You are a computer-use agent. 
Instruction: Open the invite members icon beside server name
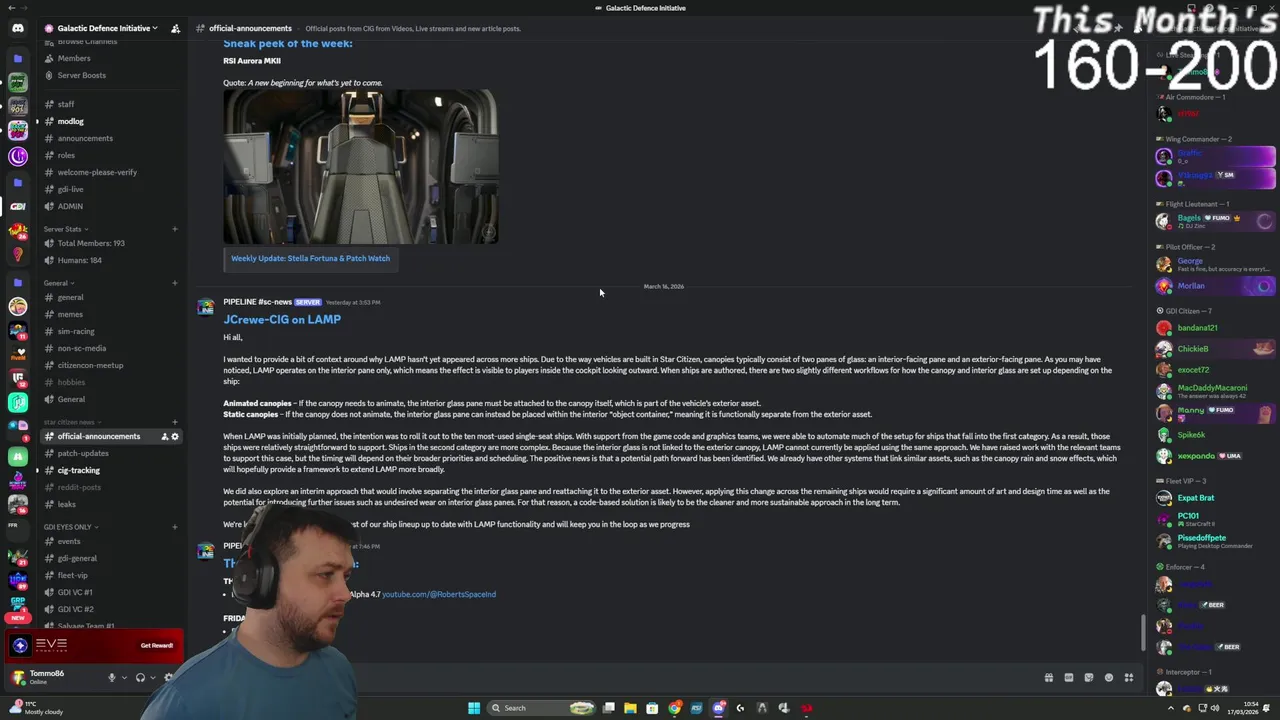175,28
